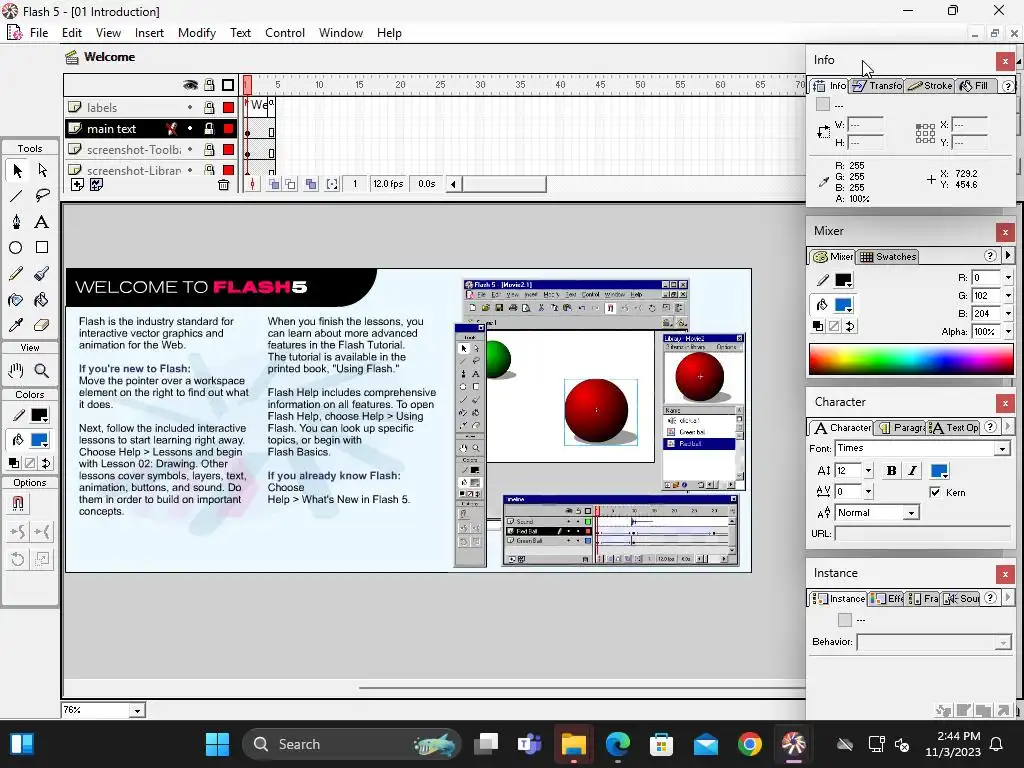Click the Add Guide Layer icon
This screenshot has height=768, width=1024.
(x=96, y=185)
